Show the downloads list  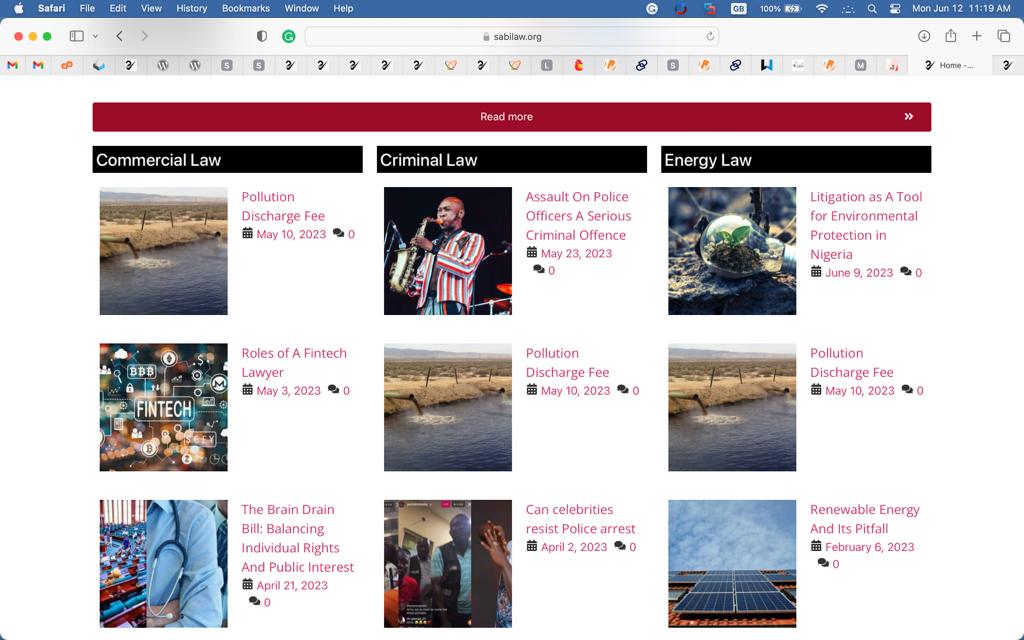[924, 36]
